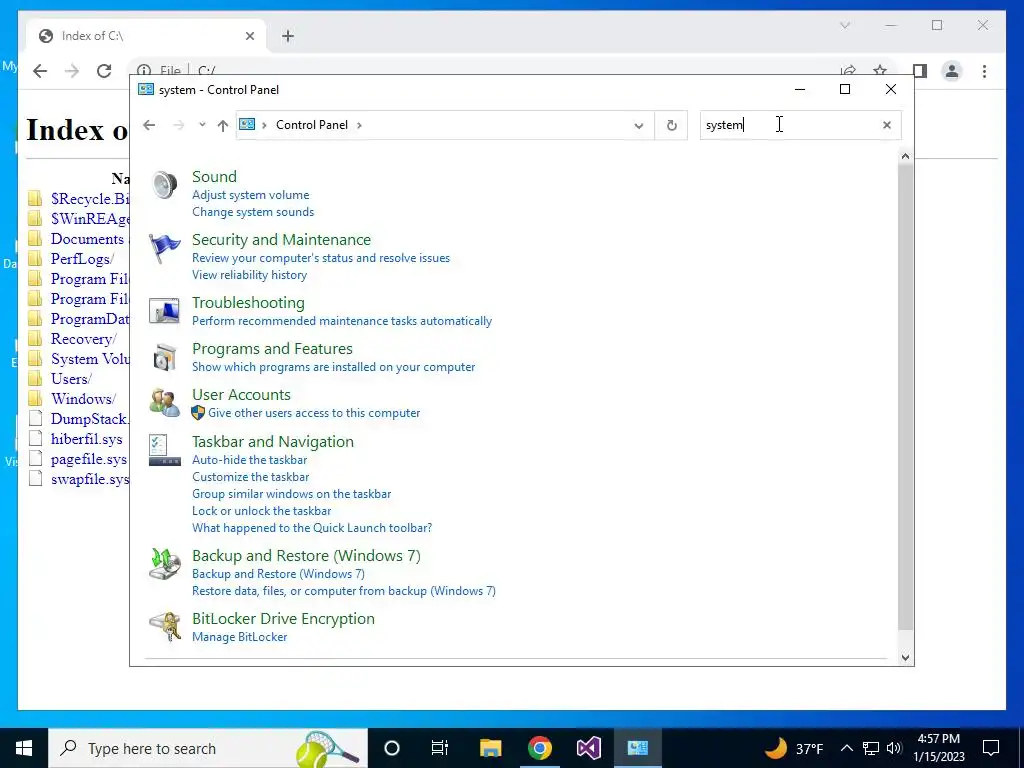Click the Backup and Restore icon

click(165, 564)
